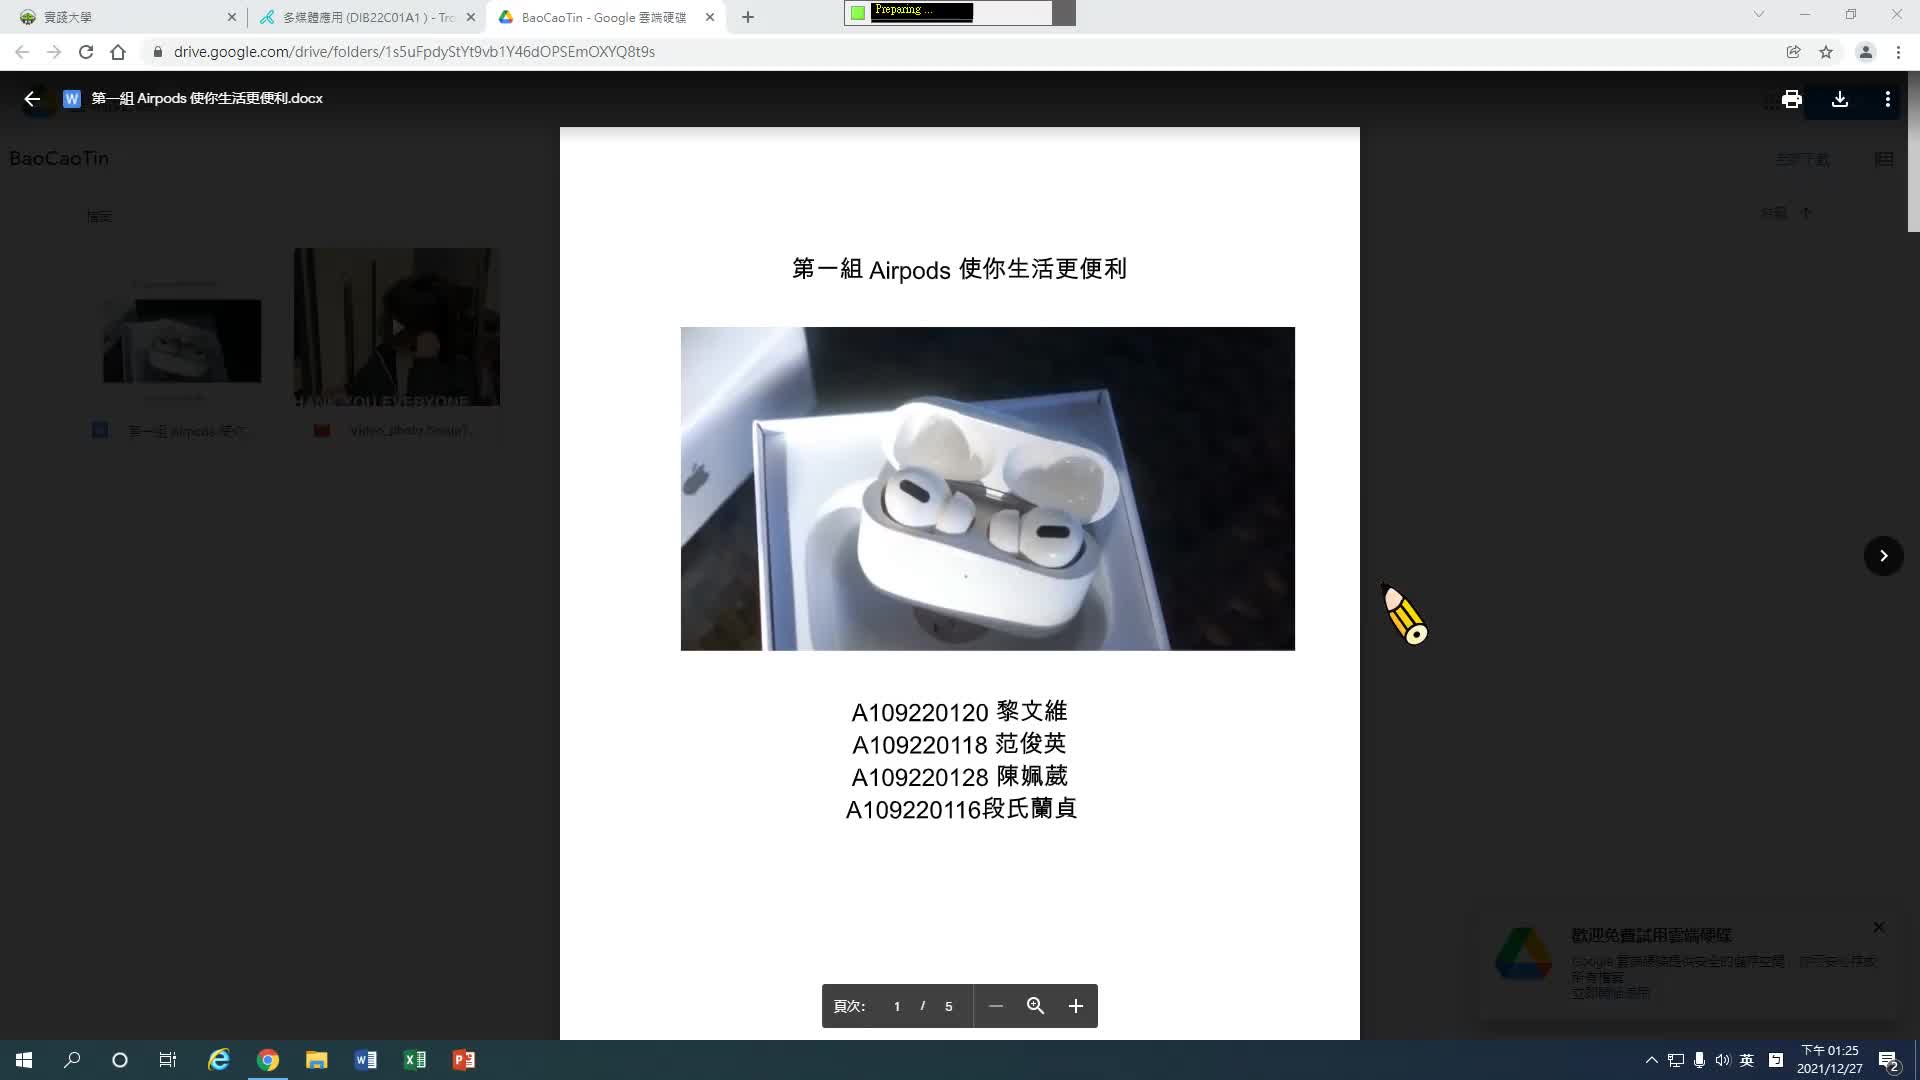Bookmark this page with star icon

(x=1826, y=52)
